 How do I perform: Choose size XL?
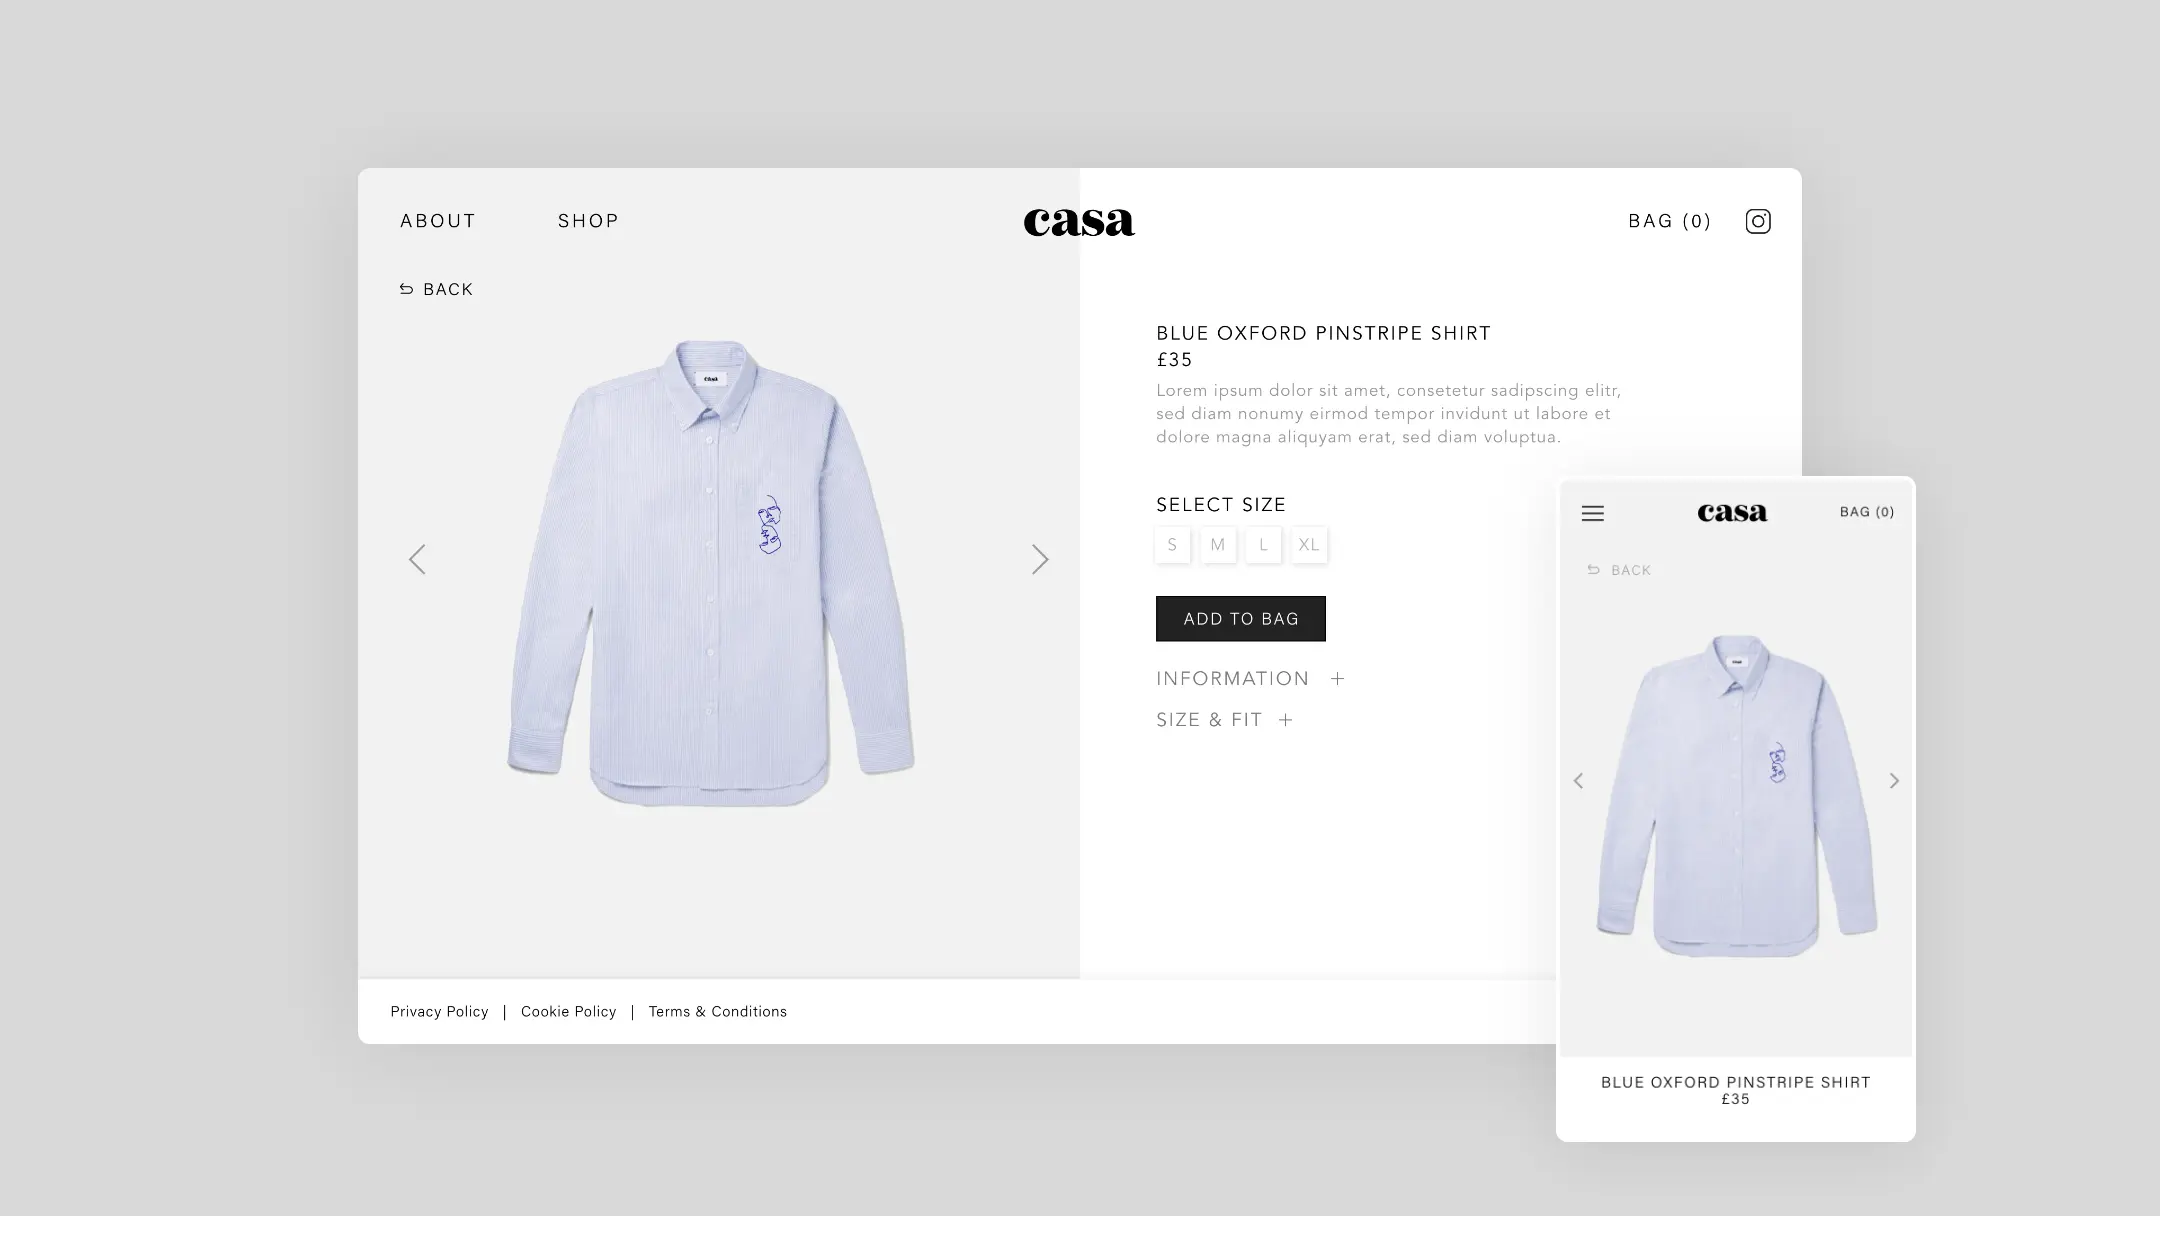click(x=1309, y=545)
